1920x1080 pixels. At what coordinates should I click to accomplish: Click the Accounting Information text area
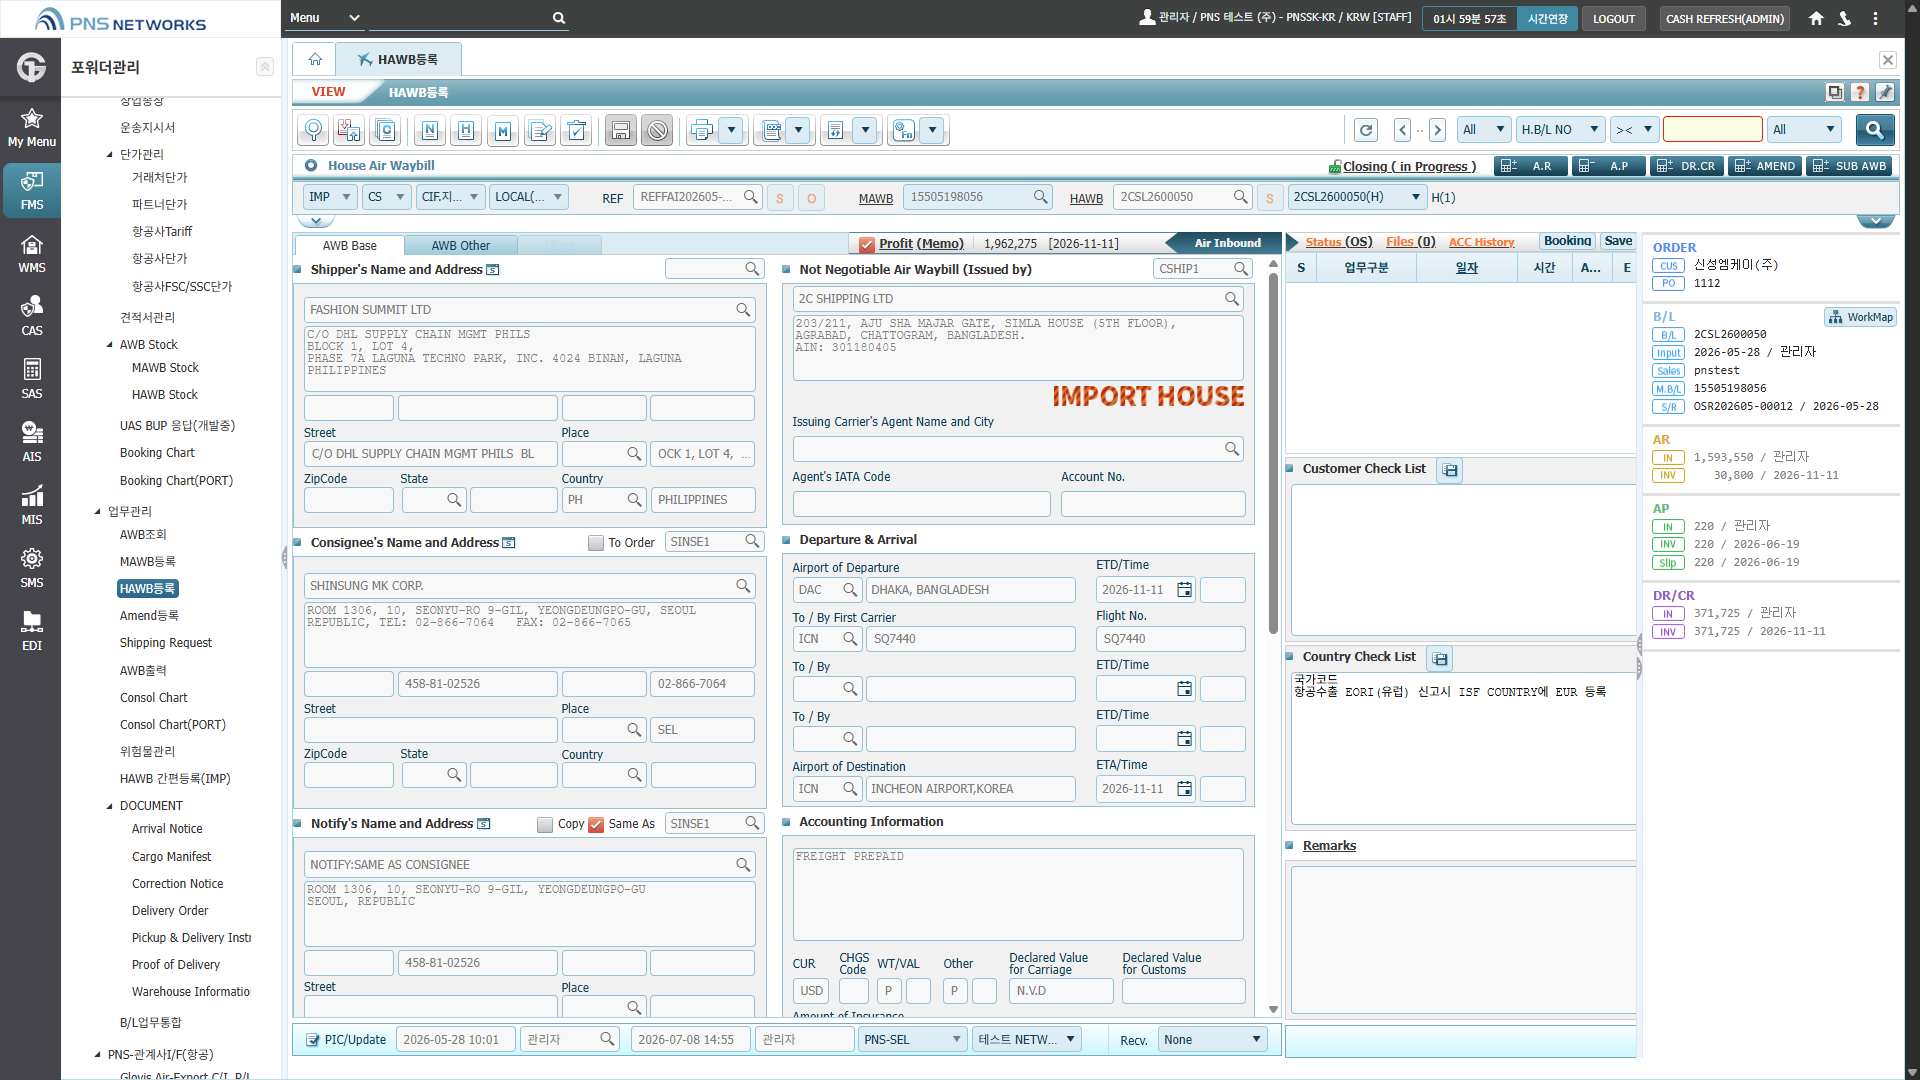(1018, 895)
